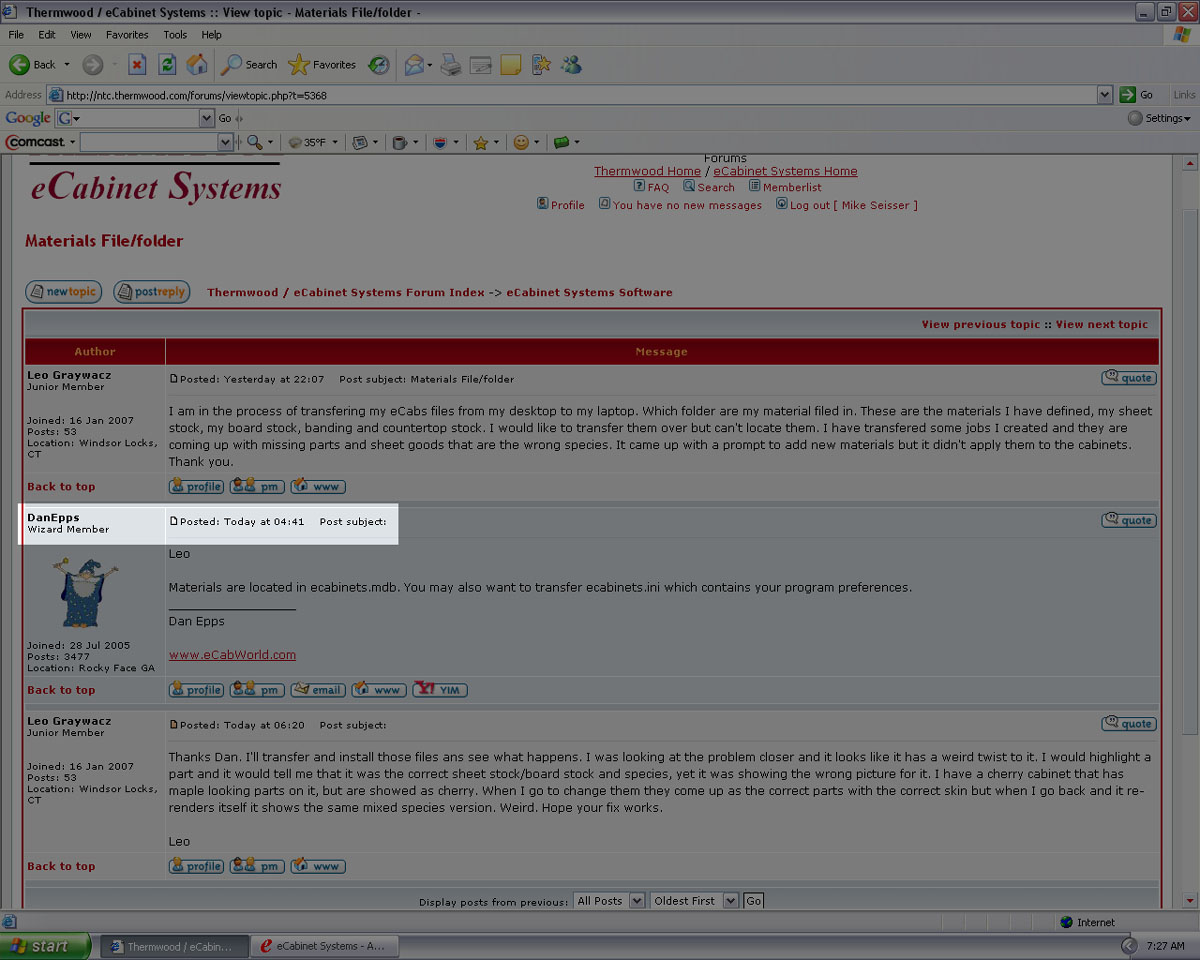Click the Thermwood Home link
Image resolution: width=1200 pixels, height=960 pixels.
[x=647, y=171]
